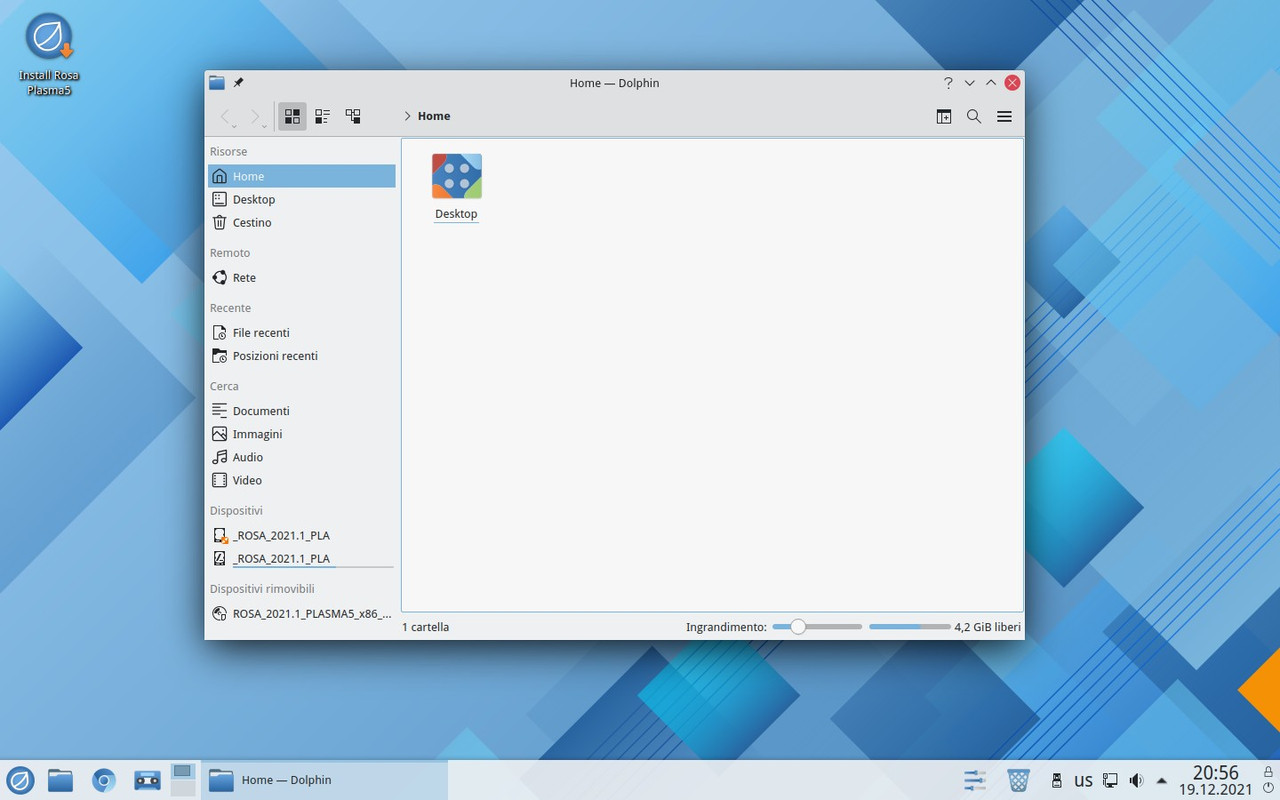Open forward button history dropdown arrow
The image size is (1280, 800).
[x=265, y=126]
